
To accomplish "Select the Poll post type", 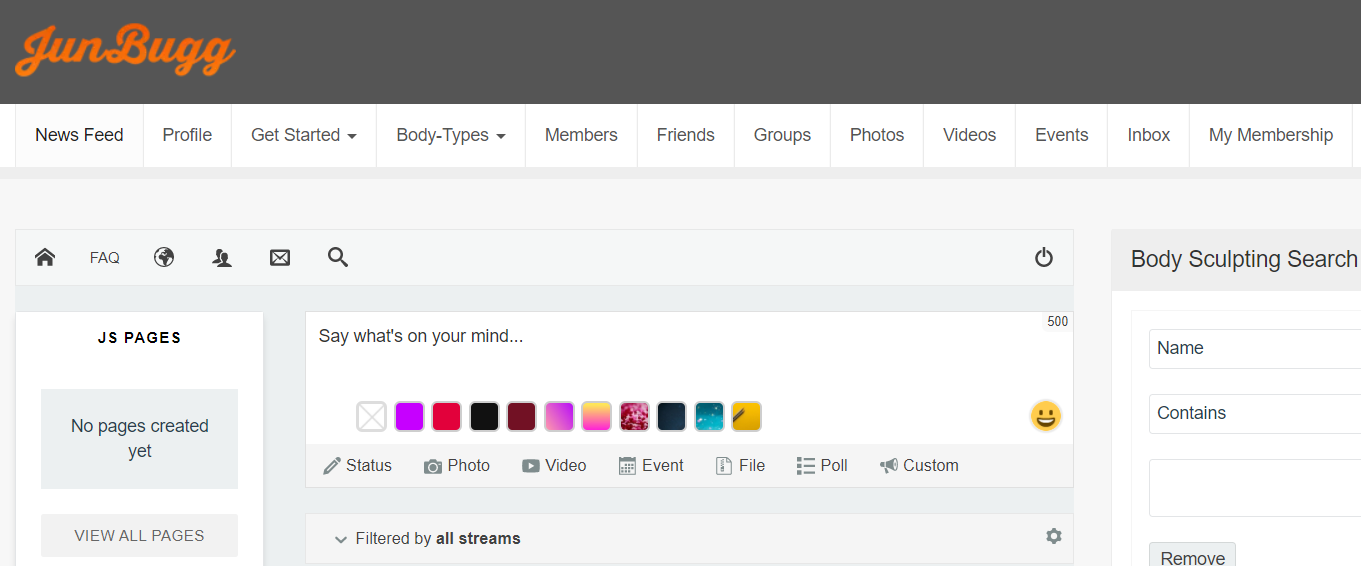I will tap(822, 466).
